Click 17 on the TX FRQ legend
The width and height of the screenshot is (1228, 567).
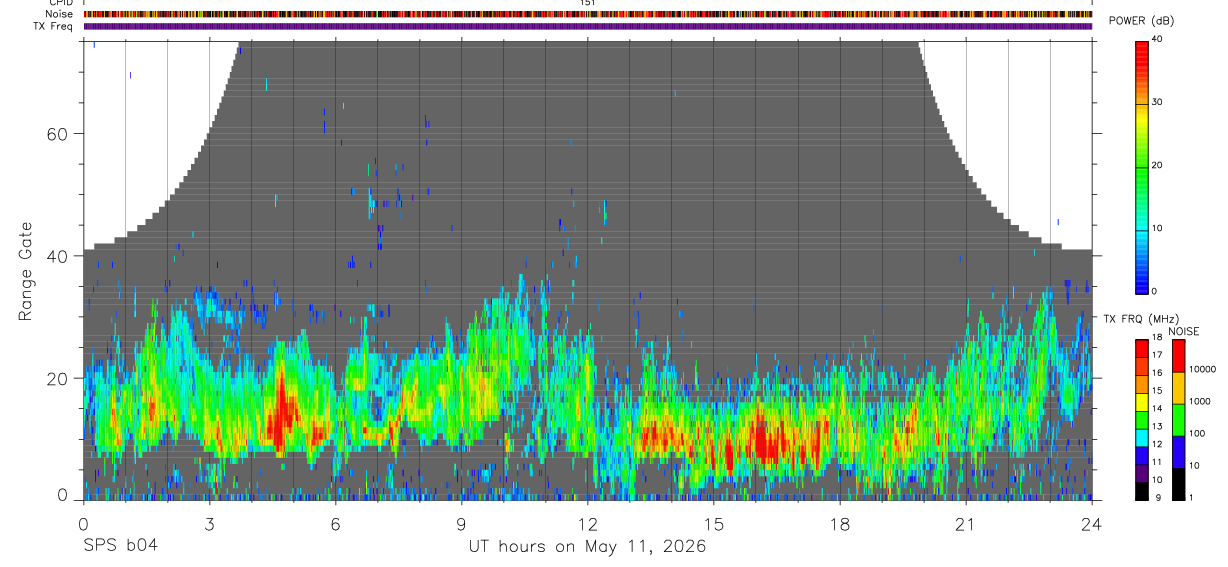(1157, 354)
